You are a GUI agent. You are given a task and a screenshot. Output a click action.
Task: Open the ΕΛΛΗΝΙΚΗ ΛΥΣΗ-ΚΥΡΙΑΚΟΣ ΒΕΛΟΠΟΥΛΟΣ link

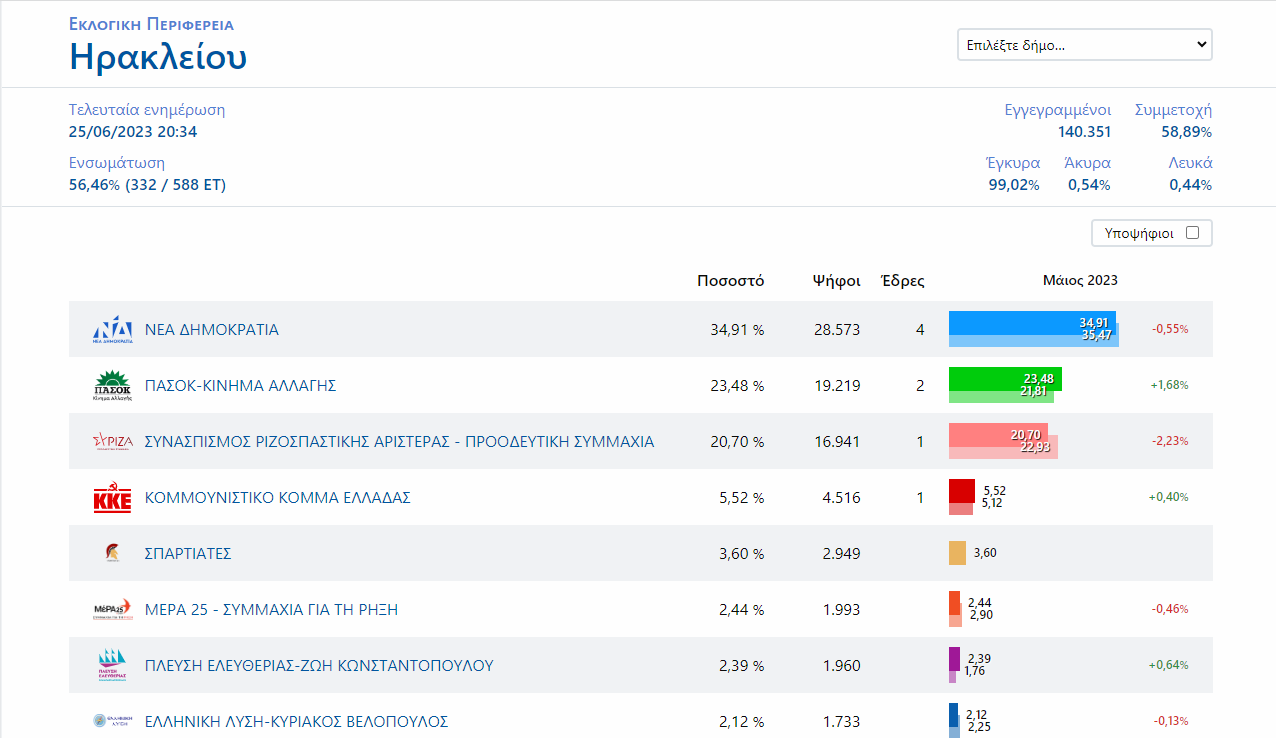click(297, 722)
